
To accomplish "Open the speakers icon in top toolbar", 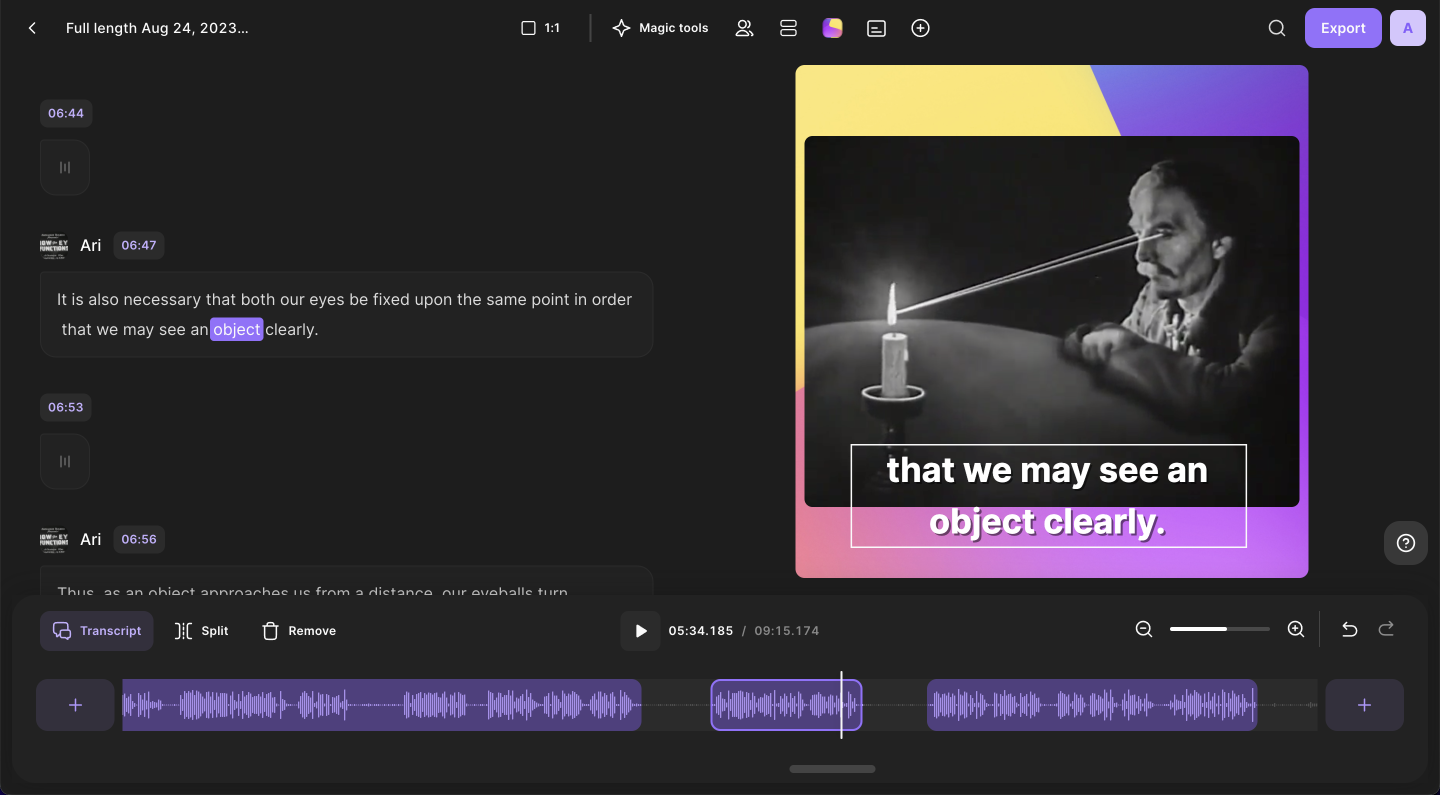I will click(x=744, y=28).
